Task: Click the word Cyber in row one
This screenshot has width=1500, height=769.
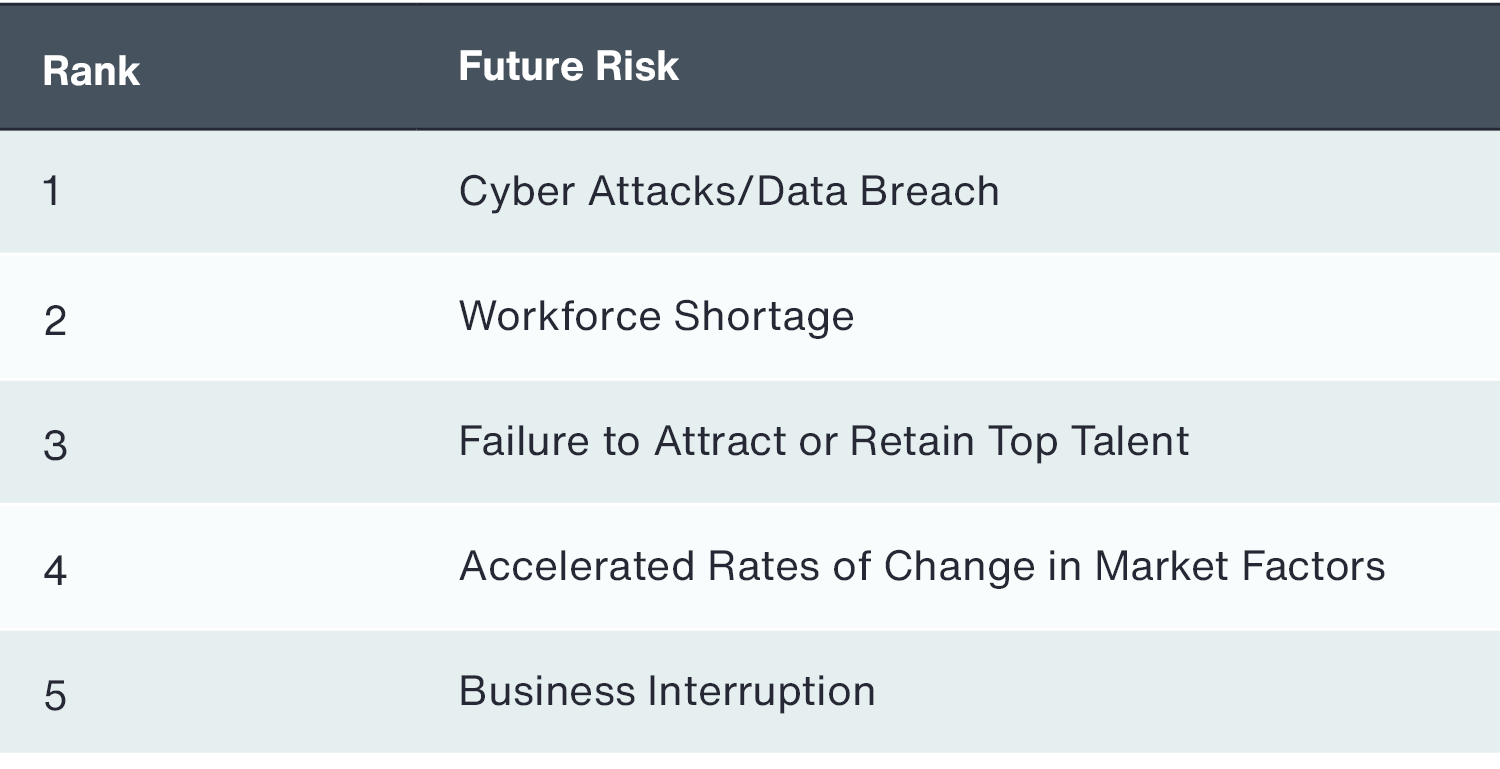Action: (x=517, y=192)
